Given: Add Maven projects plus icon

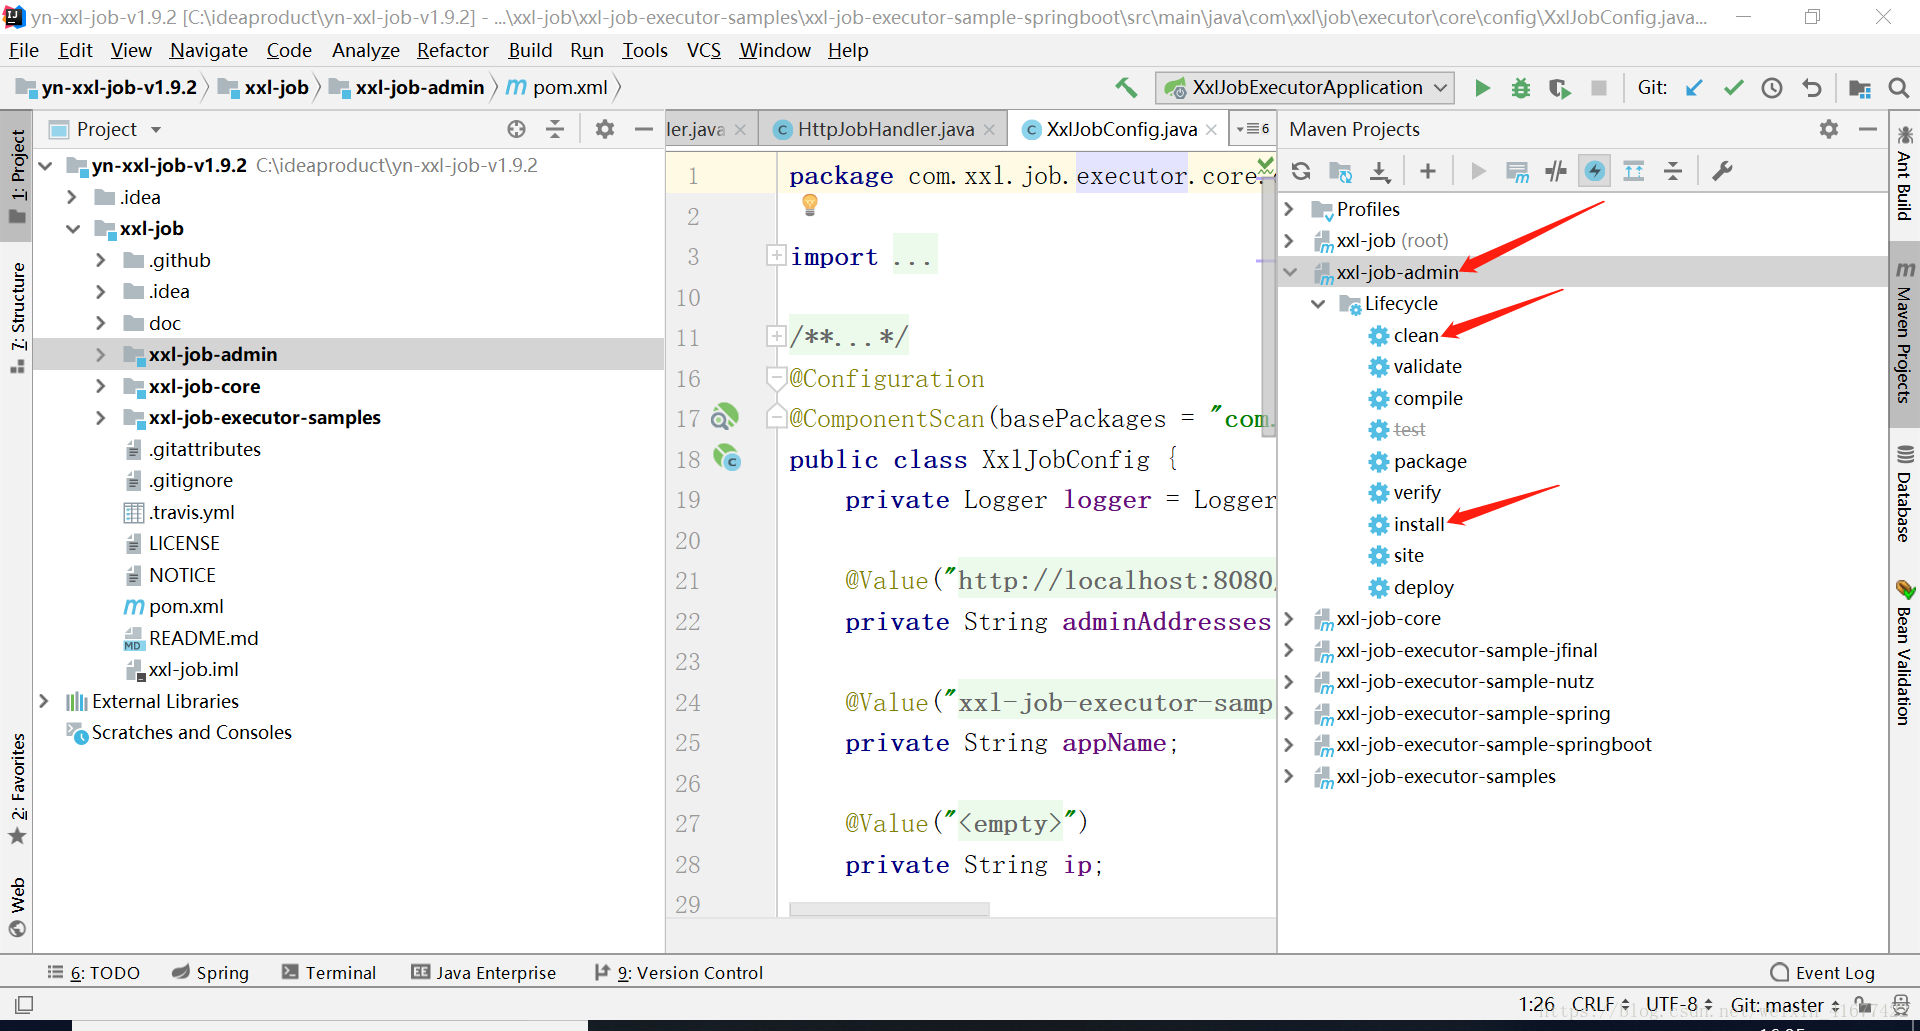Looking at the screenshot, I should click(1428, 171).
